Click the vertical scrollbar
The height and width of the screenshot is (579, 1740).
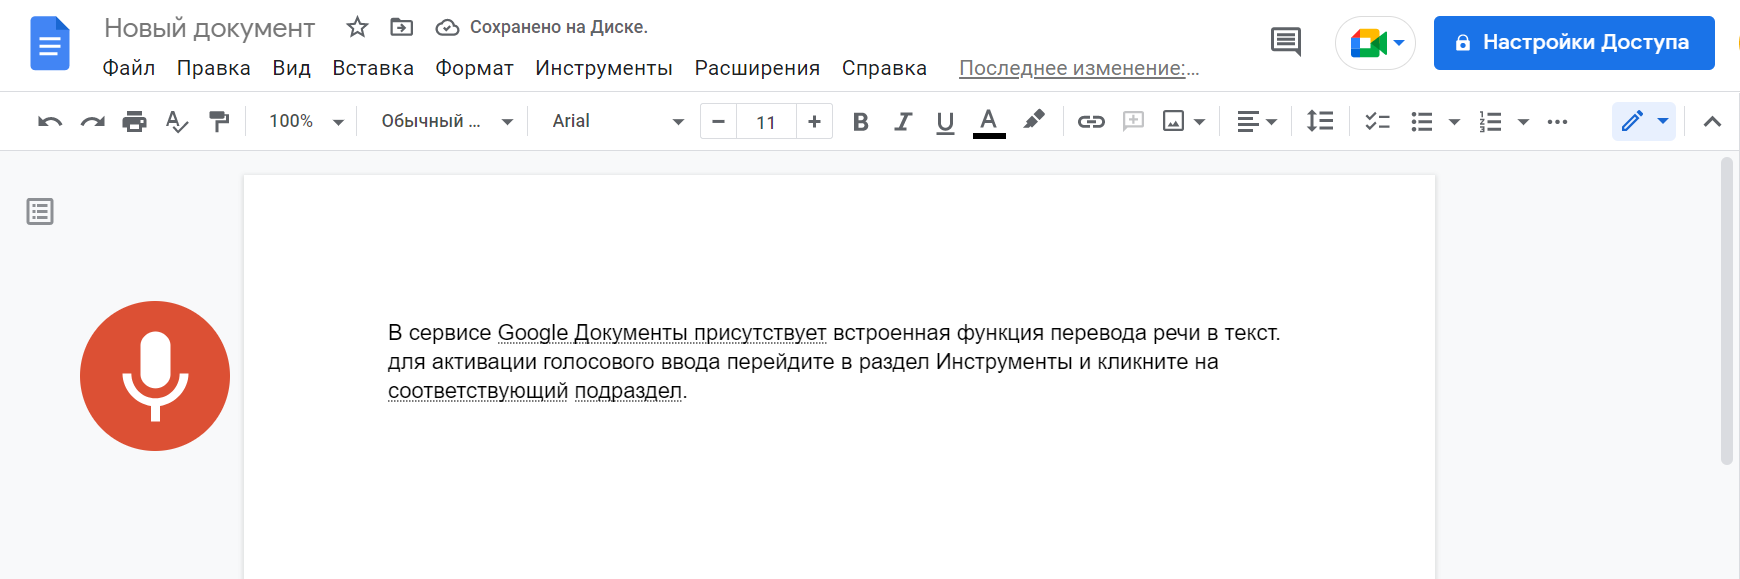1727,311
